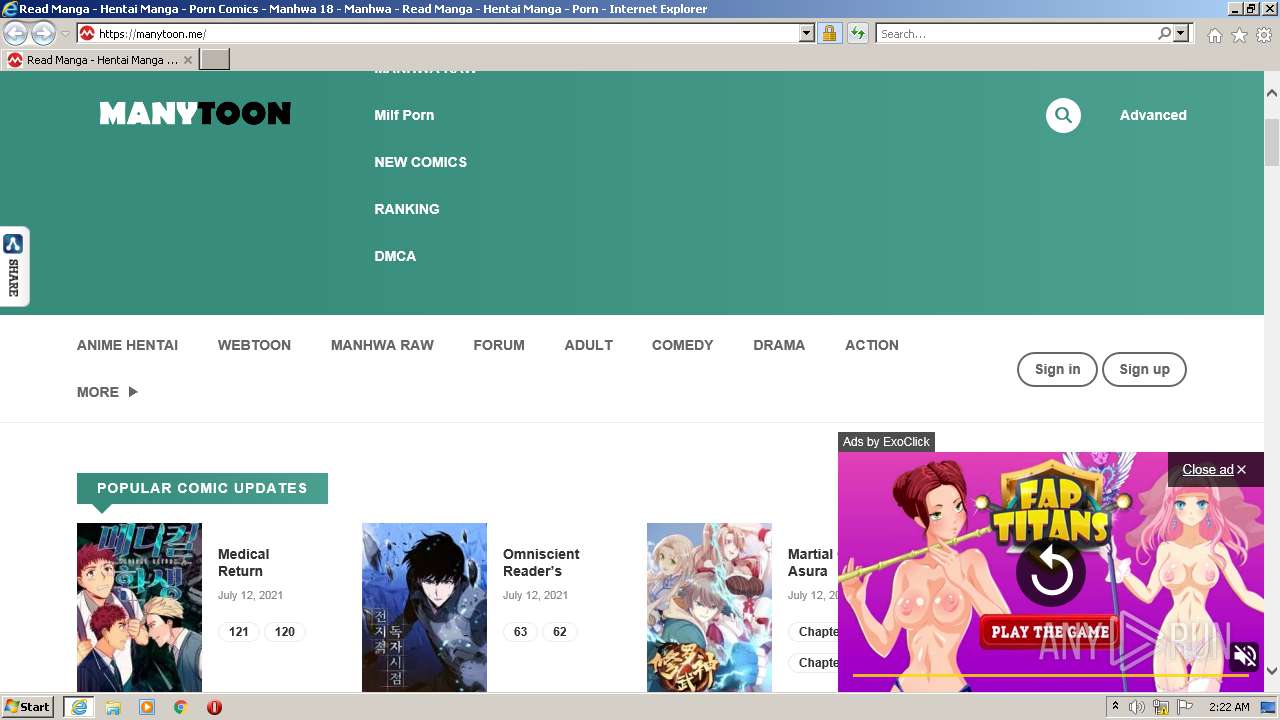Open the browser Tools gear icon
1280x720 pixels.
click(x=1264, y=35)
